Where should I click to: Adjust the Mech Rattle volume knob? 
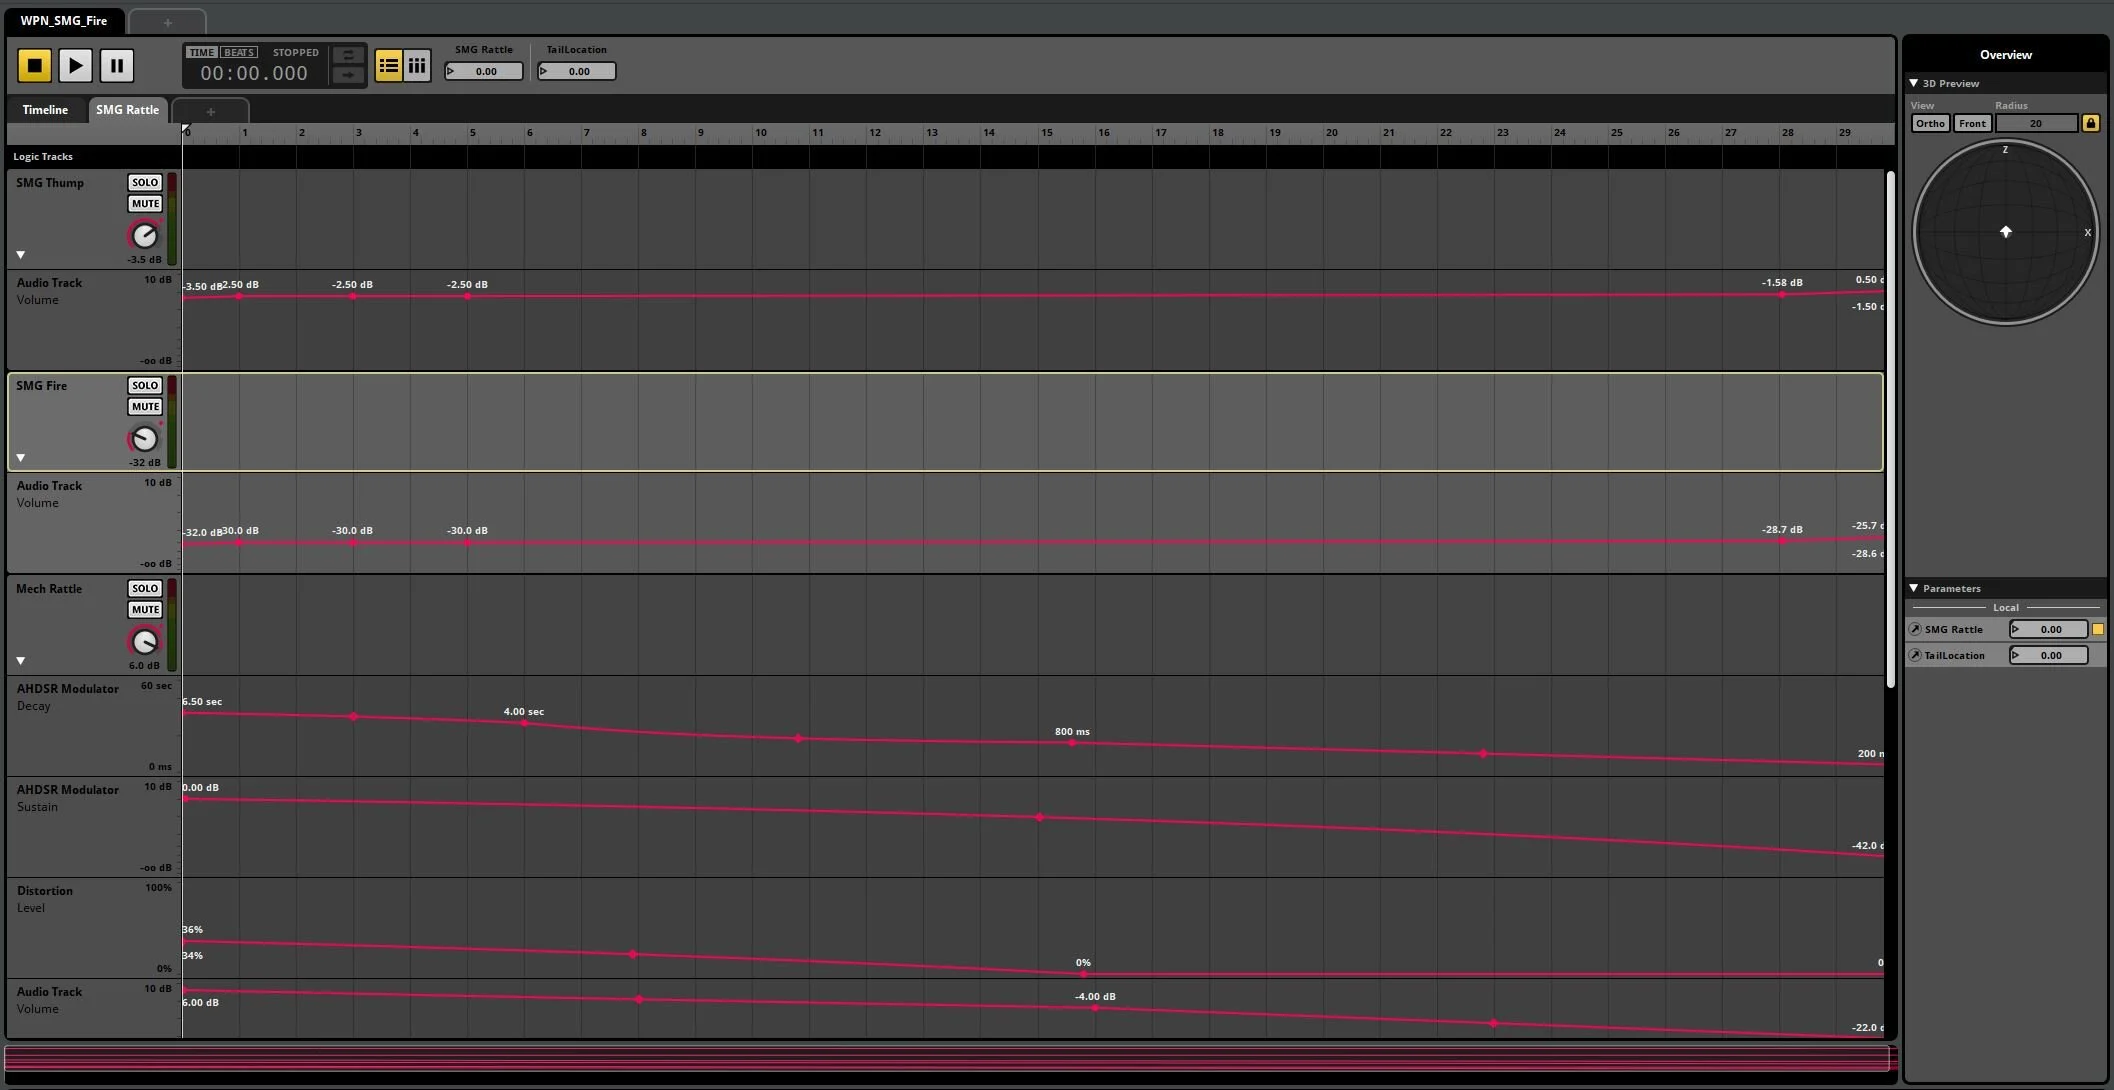pos(145,641)
